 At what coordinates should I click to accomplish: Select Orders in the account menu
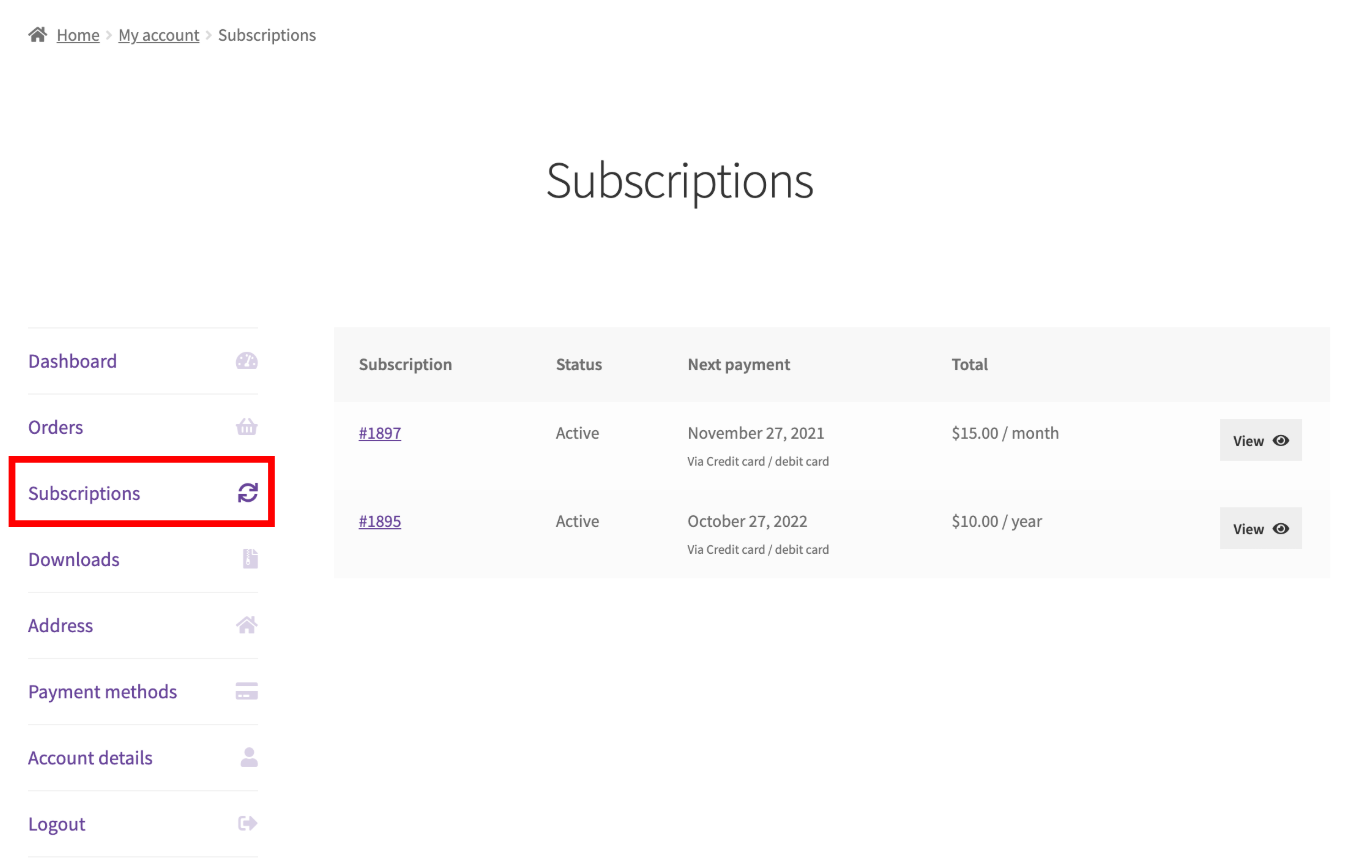tap(55, 426)
